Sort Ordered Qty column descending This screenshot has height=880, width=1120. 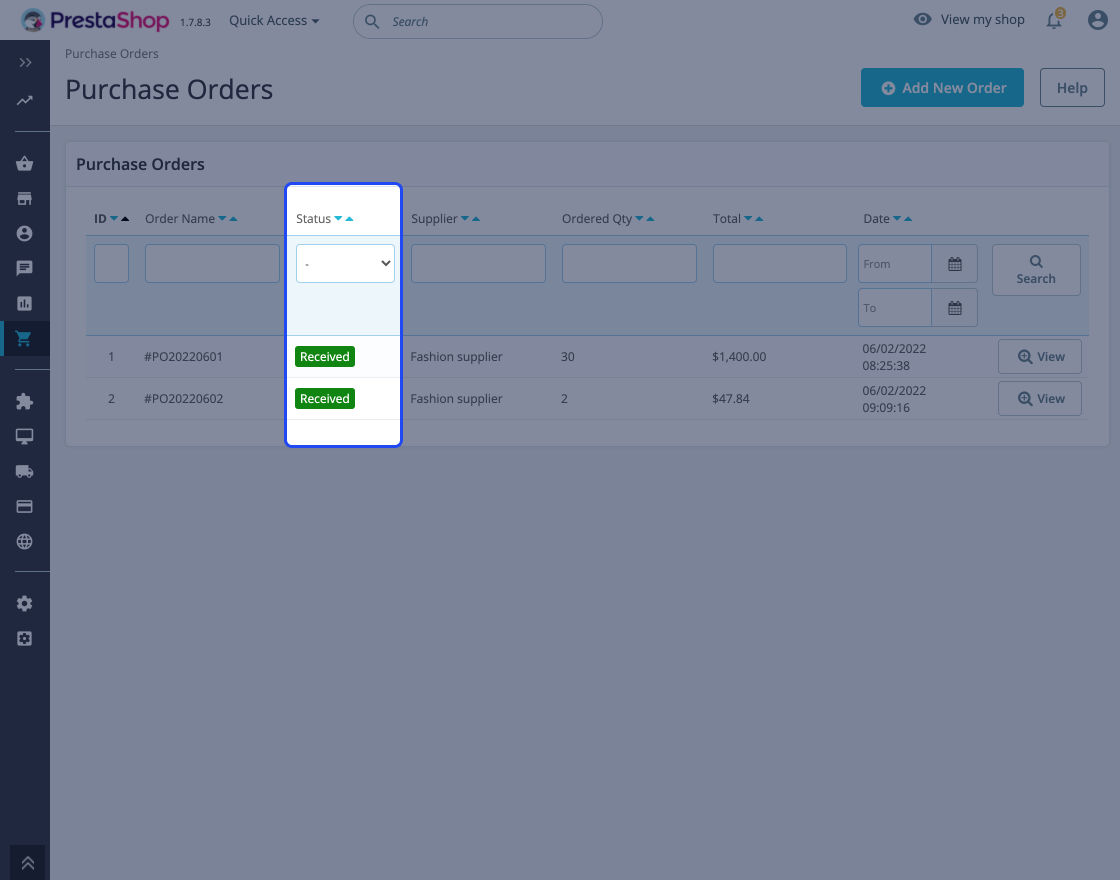(639, 219)
